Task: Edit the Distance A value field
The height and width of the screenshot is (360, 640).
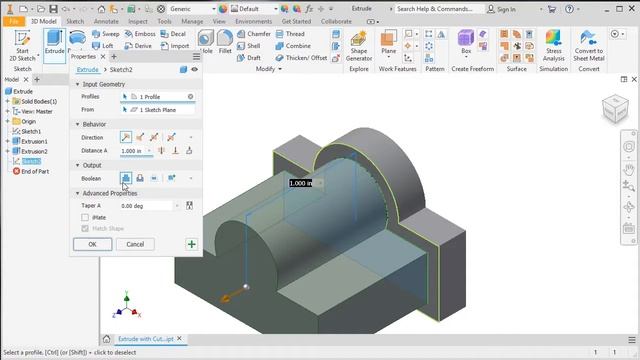Action: pyautogui.click(x=133, y=151)
